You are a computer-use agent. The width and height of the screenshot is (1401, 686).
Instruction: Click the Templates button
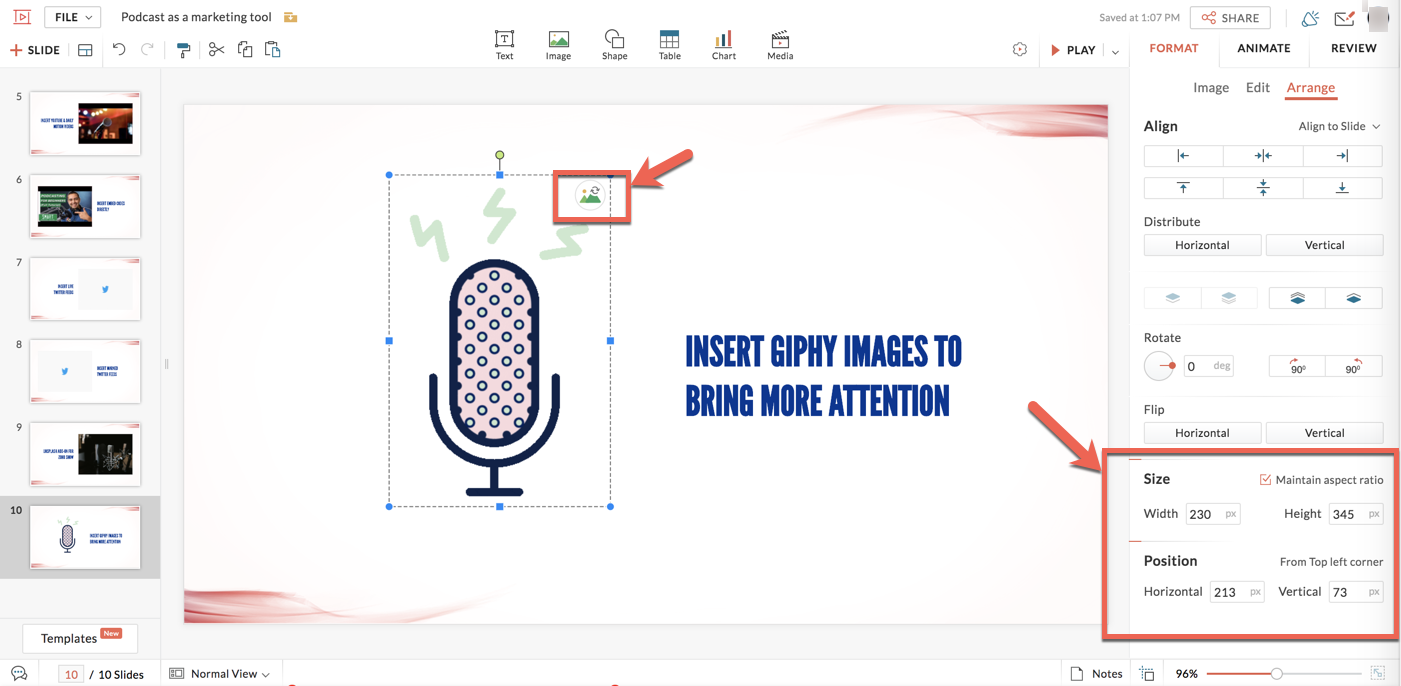coord(80,638)
